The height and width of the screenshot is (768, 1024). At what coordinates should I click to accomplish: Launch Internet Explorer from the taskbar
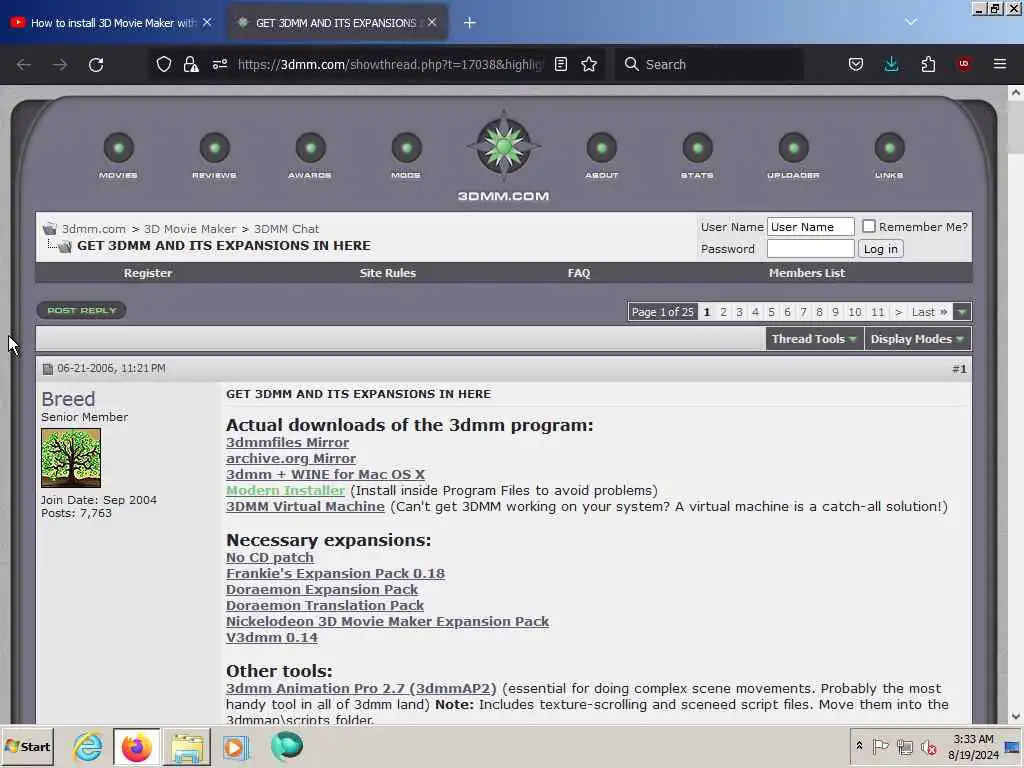[x=88, y=746]
